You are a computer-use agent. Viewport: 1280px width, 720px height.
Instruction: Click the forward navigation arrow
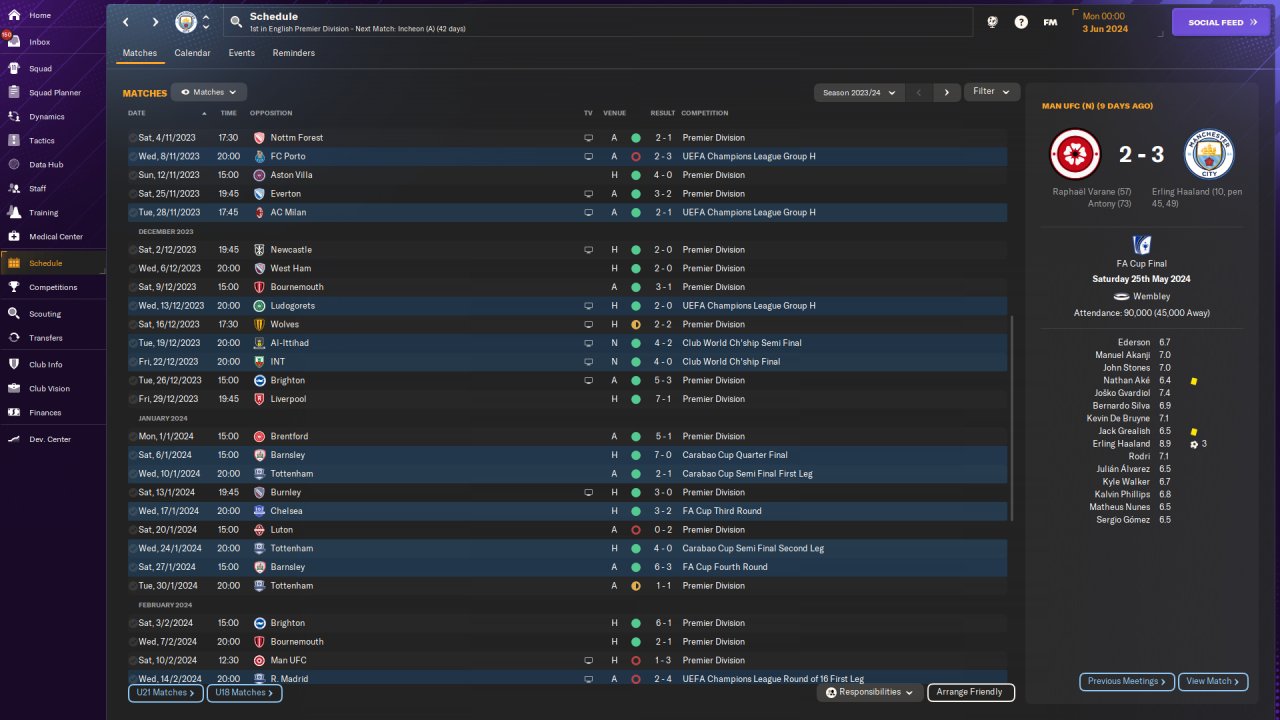click(155, 22)
